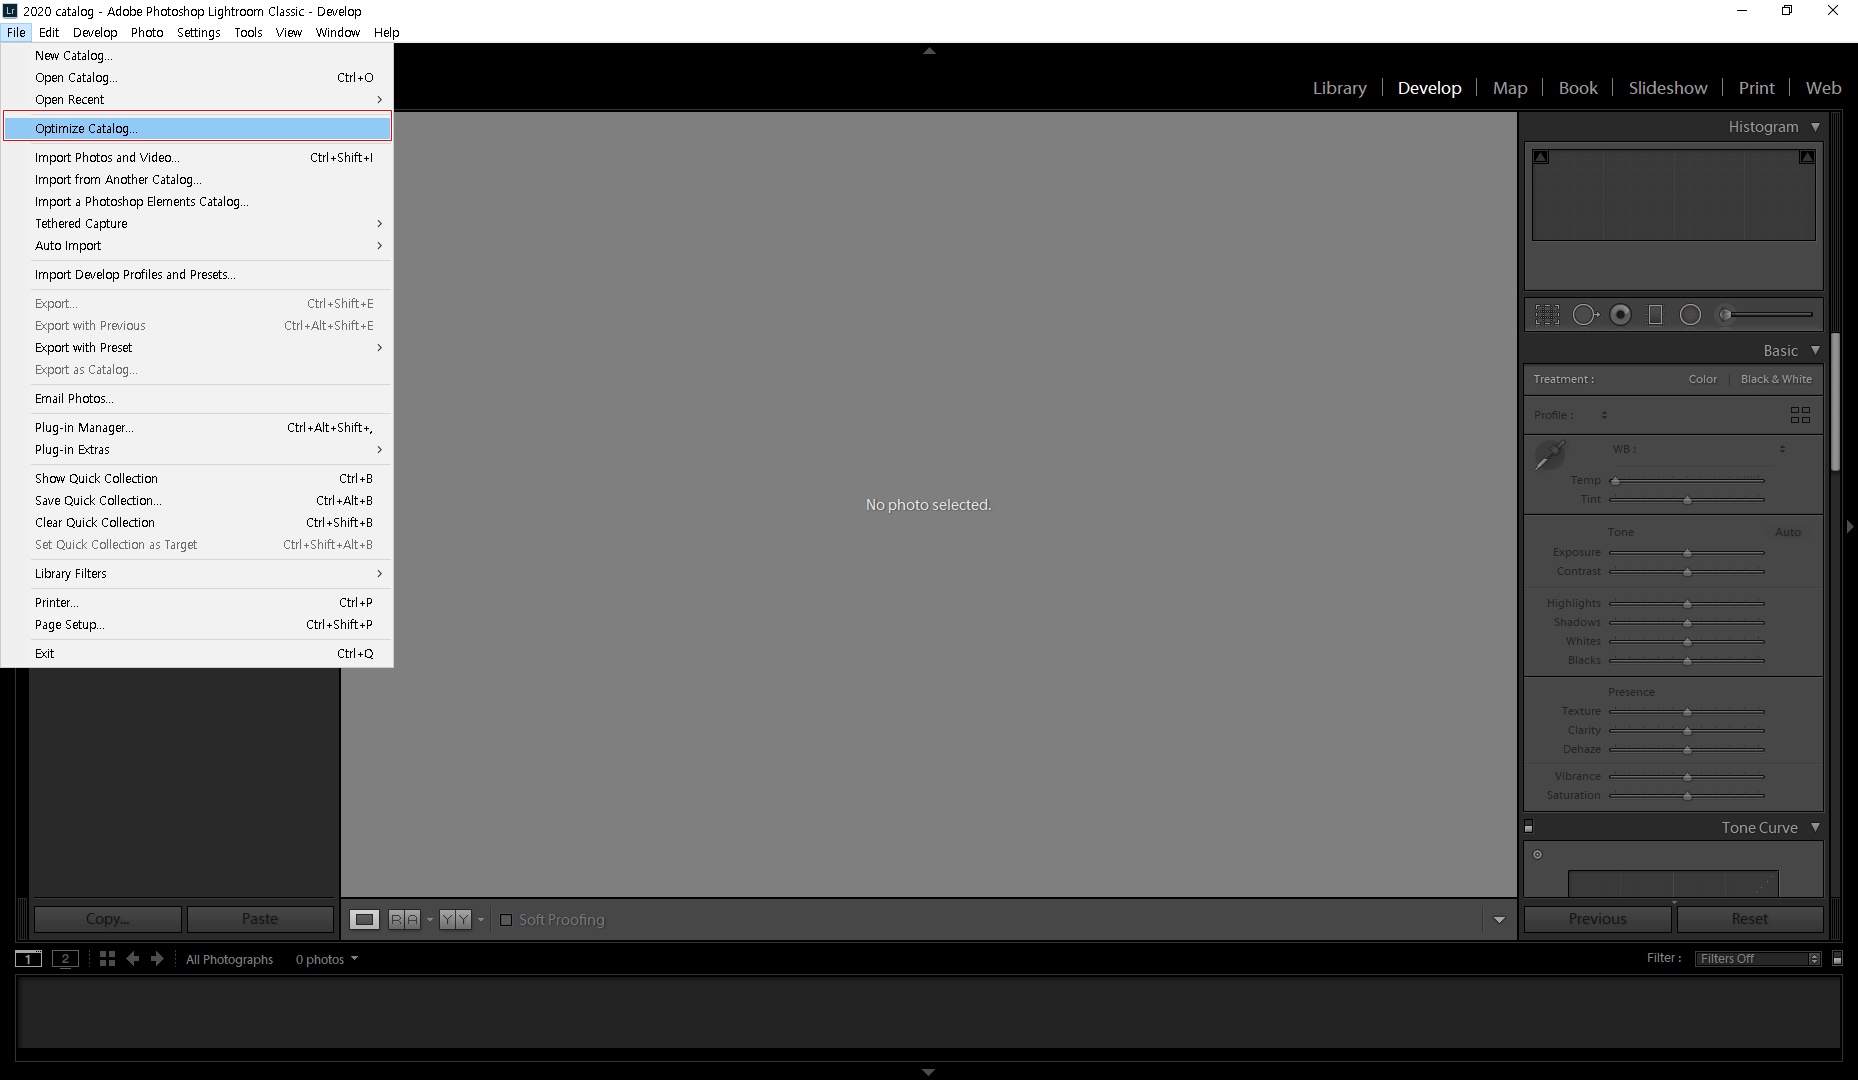
Task: Switch to Loupe view mode
Action: pos(364,920)
